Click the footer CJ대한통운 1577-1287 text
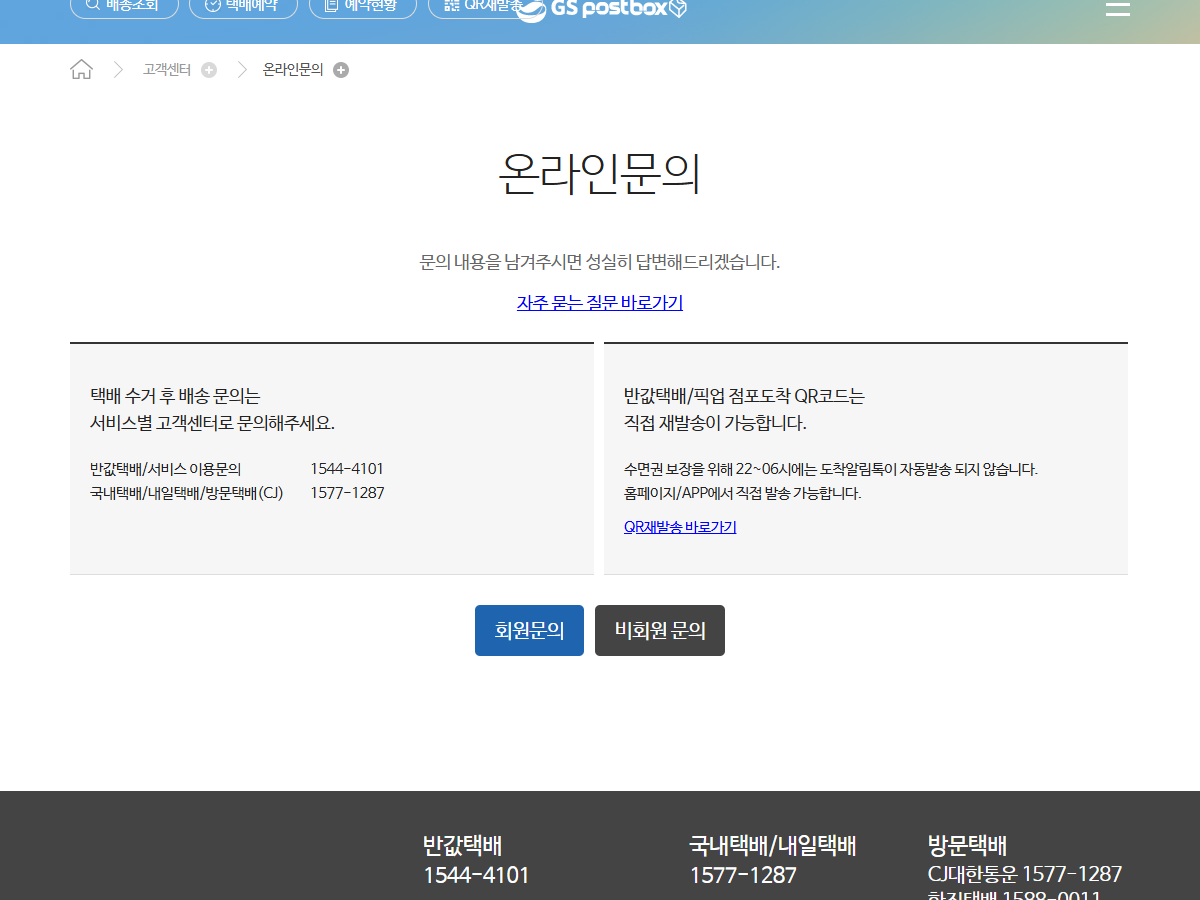Screen dimensions: 1200x900 tap(1025, 874)
